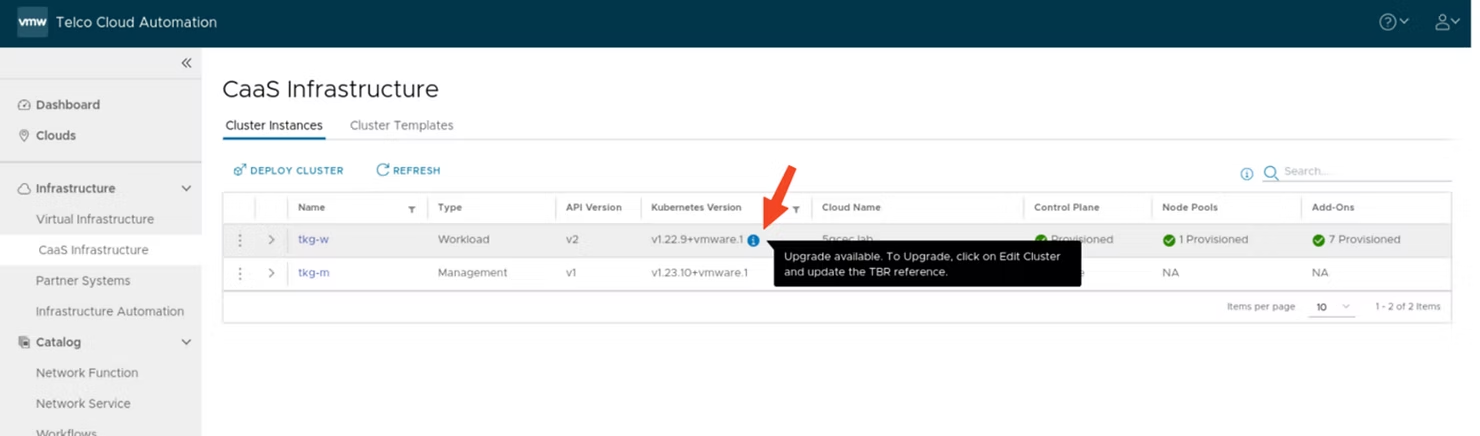Open the tkg-w cluster link
The image size is (1480, 436).
313,240
